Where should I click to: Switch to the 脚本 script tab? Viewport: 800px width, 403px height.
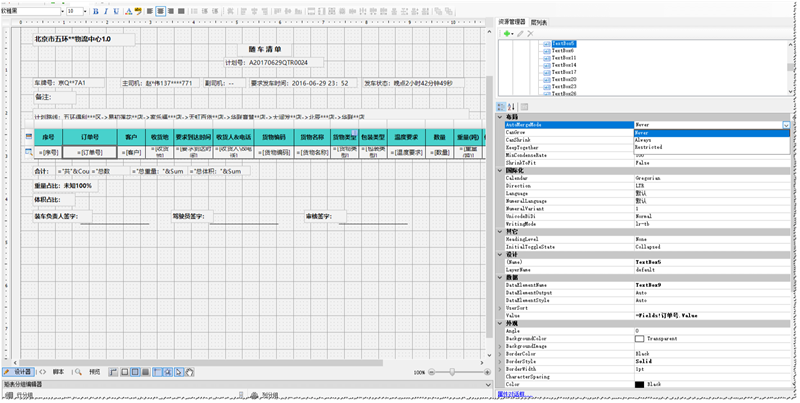(x=55, y=371)
